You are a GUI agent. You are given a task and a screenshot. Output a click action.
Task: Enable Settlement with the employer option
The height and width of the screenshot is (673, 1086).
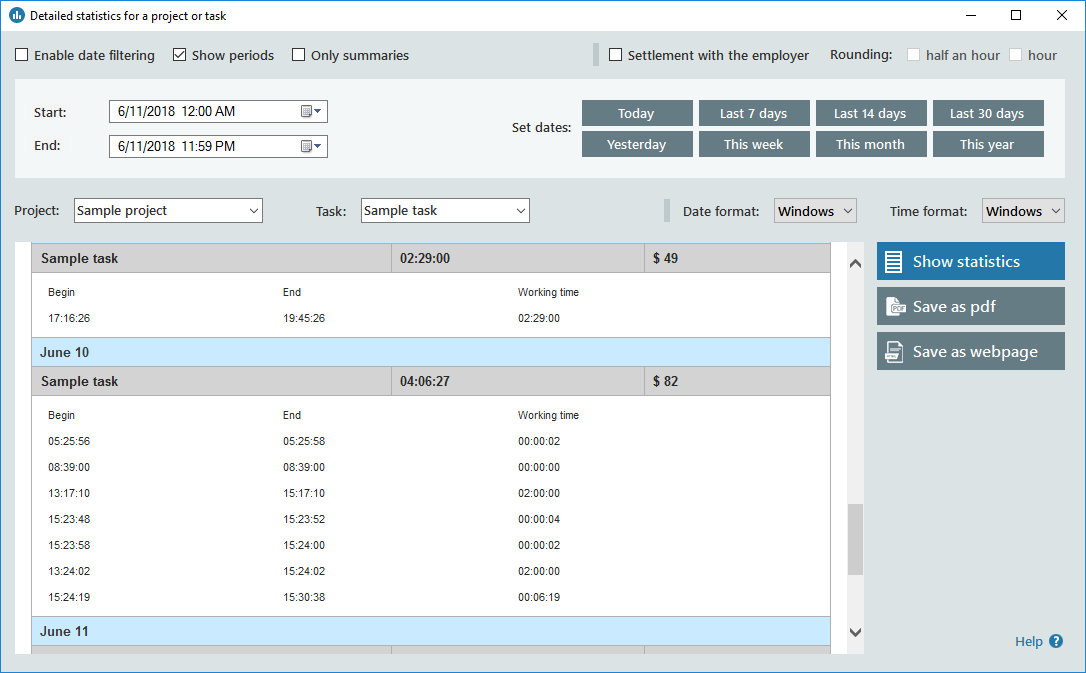[x=616, y=56]
